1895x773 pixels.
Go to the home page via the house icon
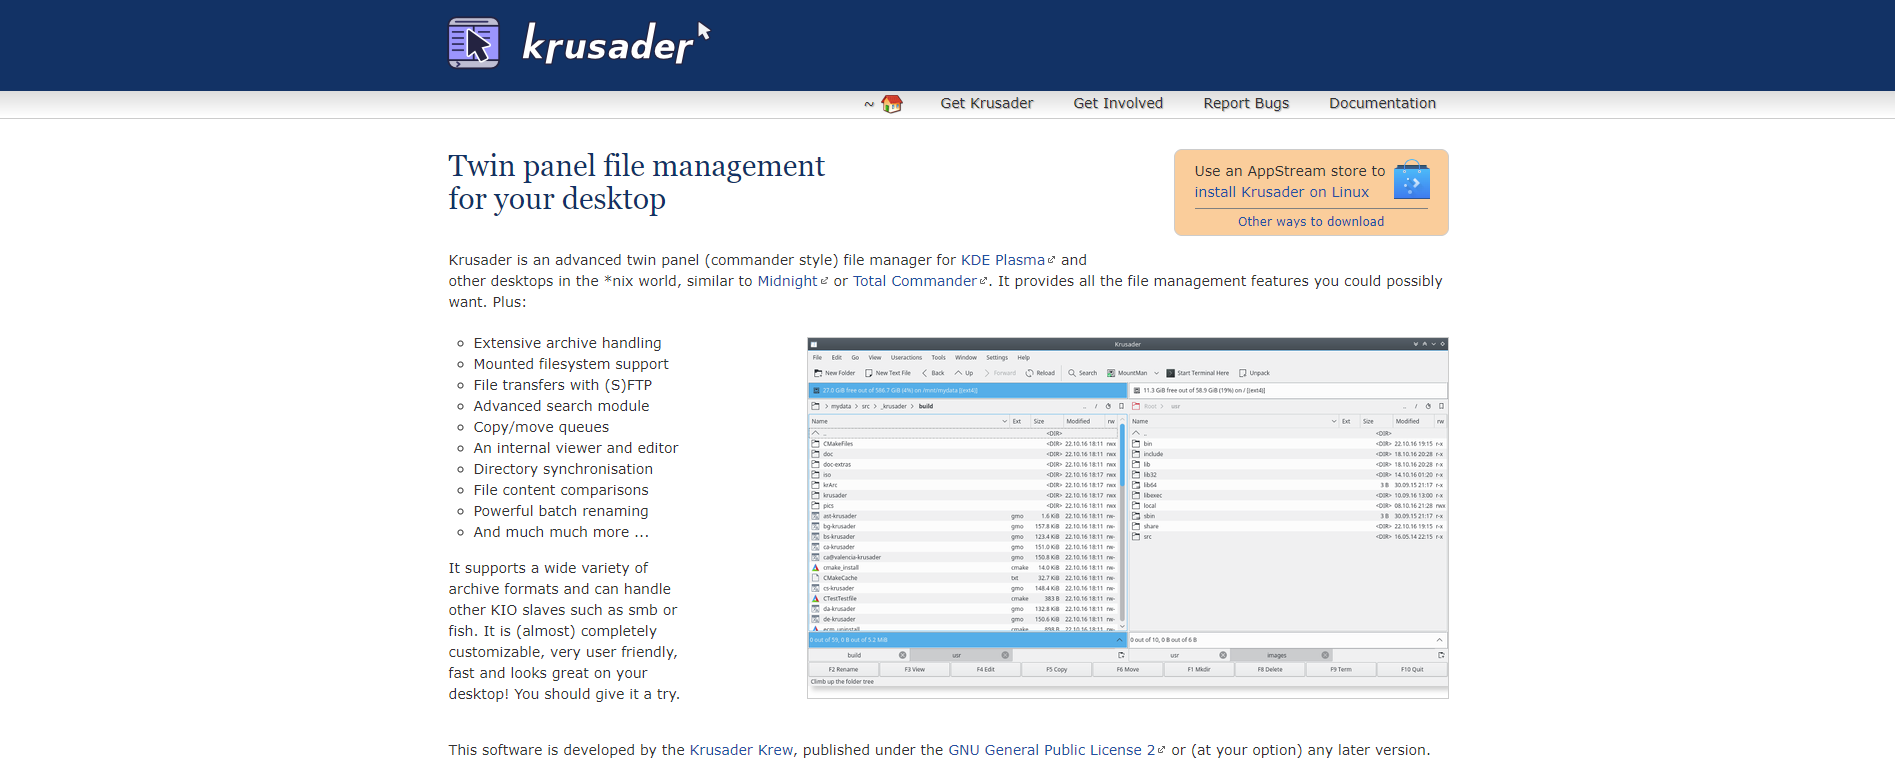(x=892, y=104)
